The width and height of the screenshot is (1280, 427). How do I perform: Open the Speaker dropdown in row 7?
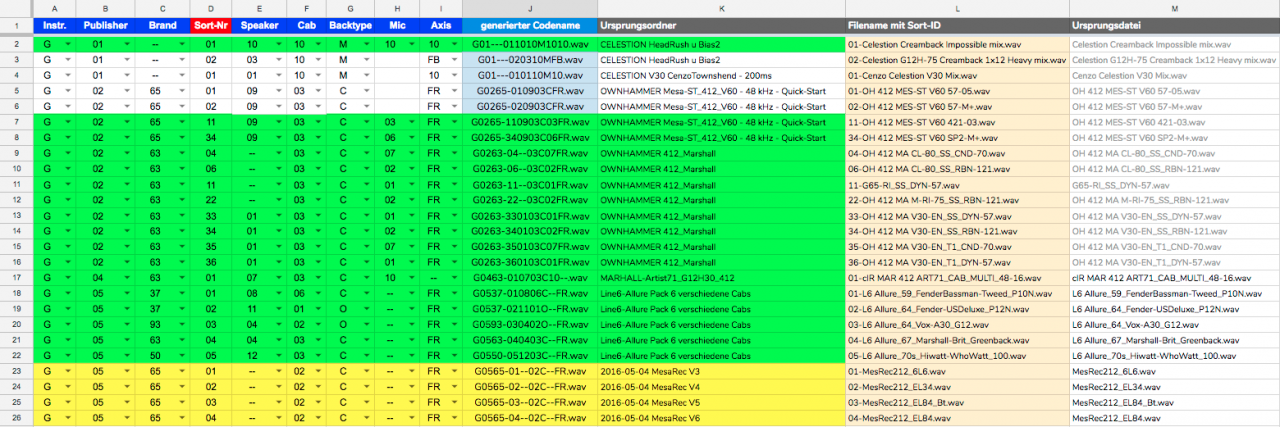(278, 120)
